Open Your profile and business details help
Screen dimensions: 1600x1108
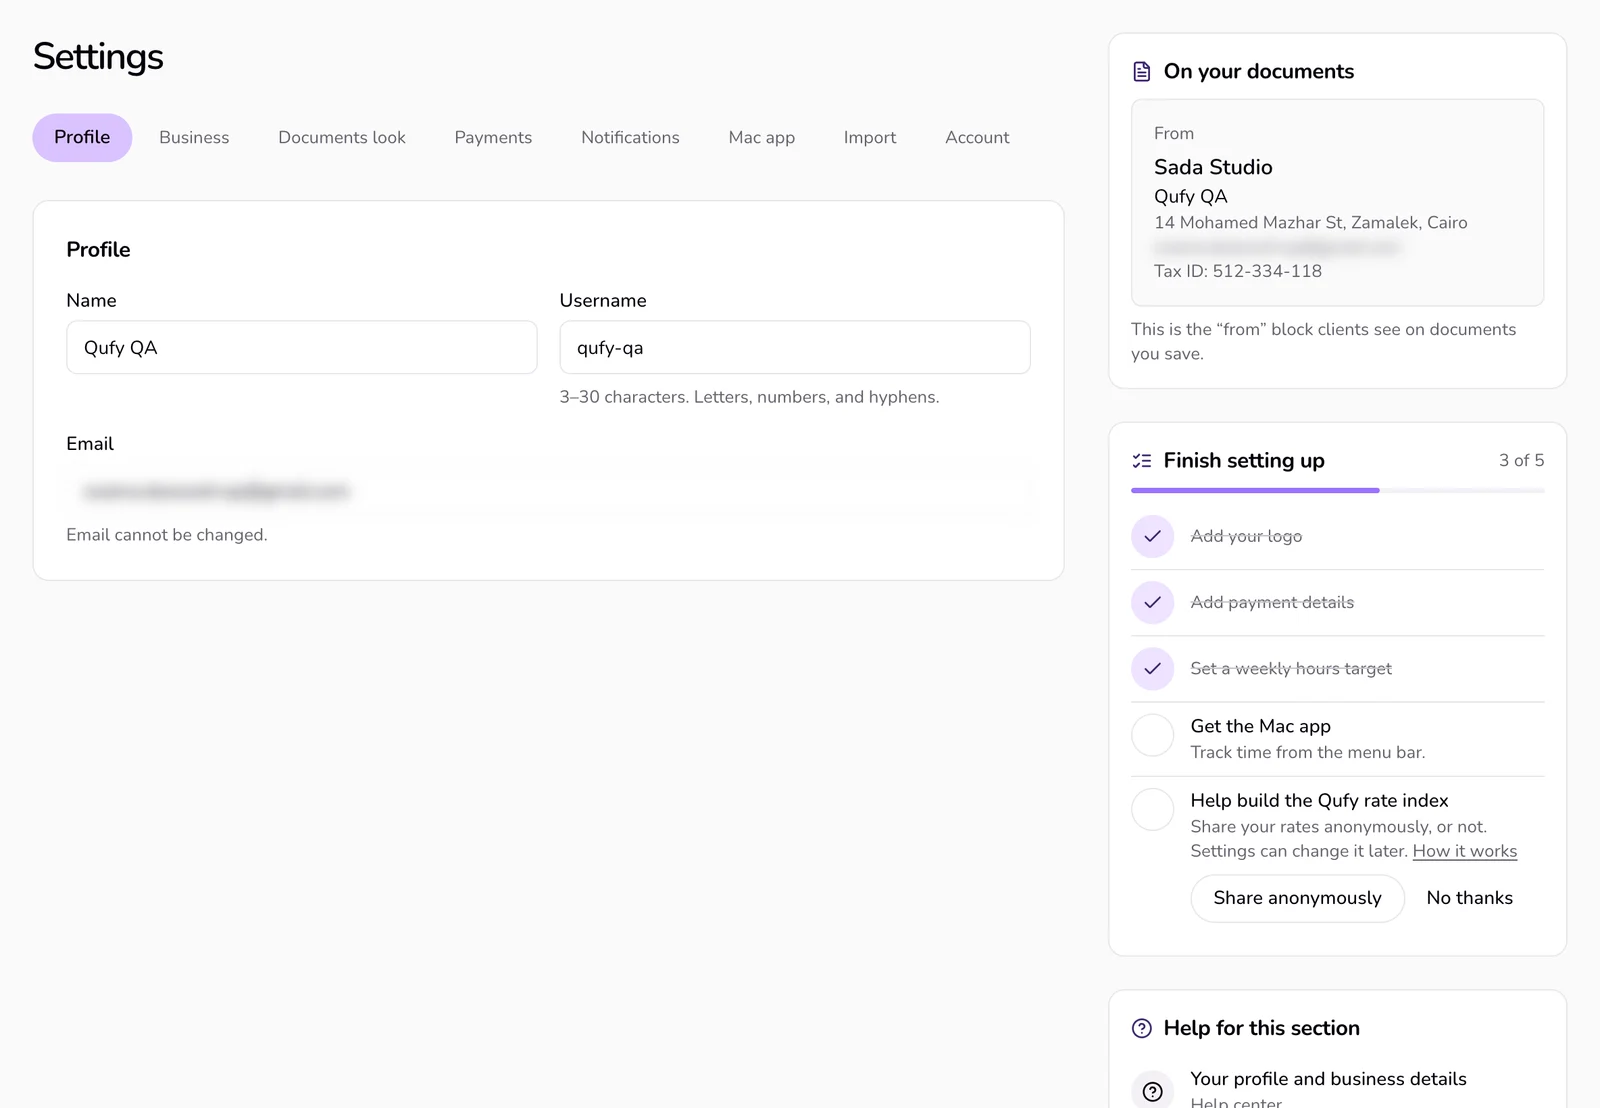(x=1337, y=1088)
